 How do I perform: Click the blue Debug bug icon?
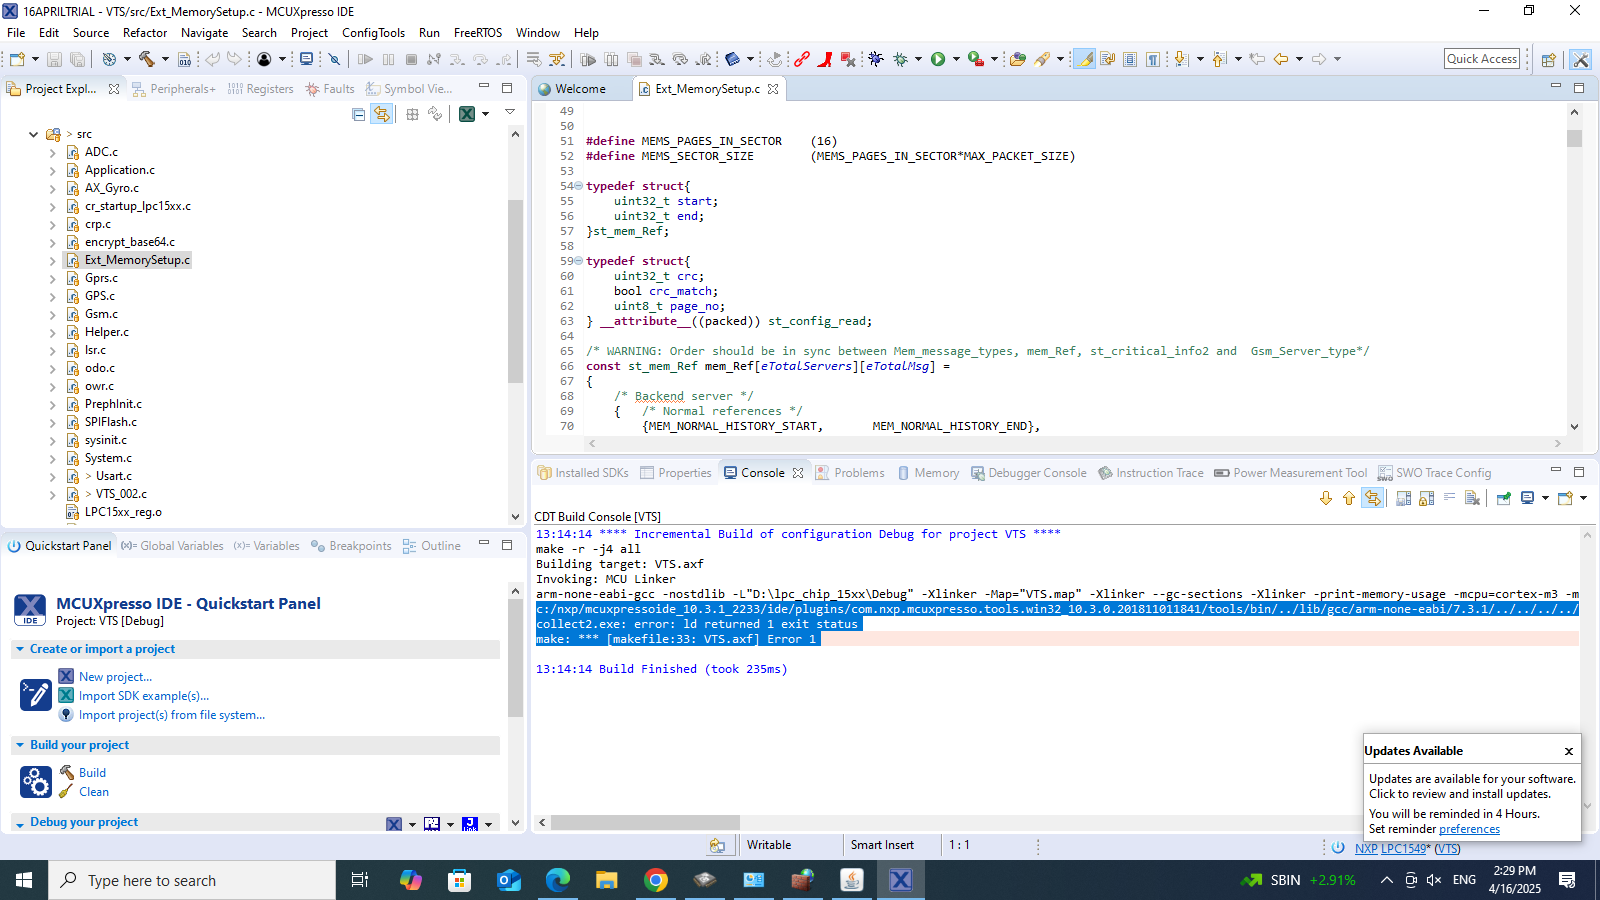coord(876,59)
